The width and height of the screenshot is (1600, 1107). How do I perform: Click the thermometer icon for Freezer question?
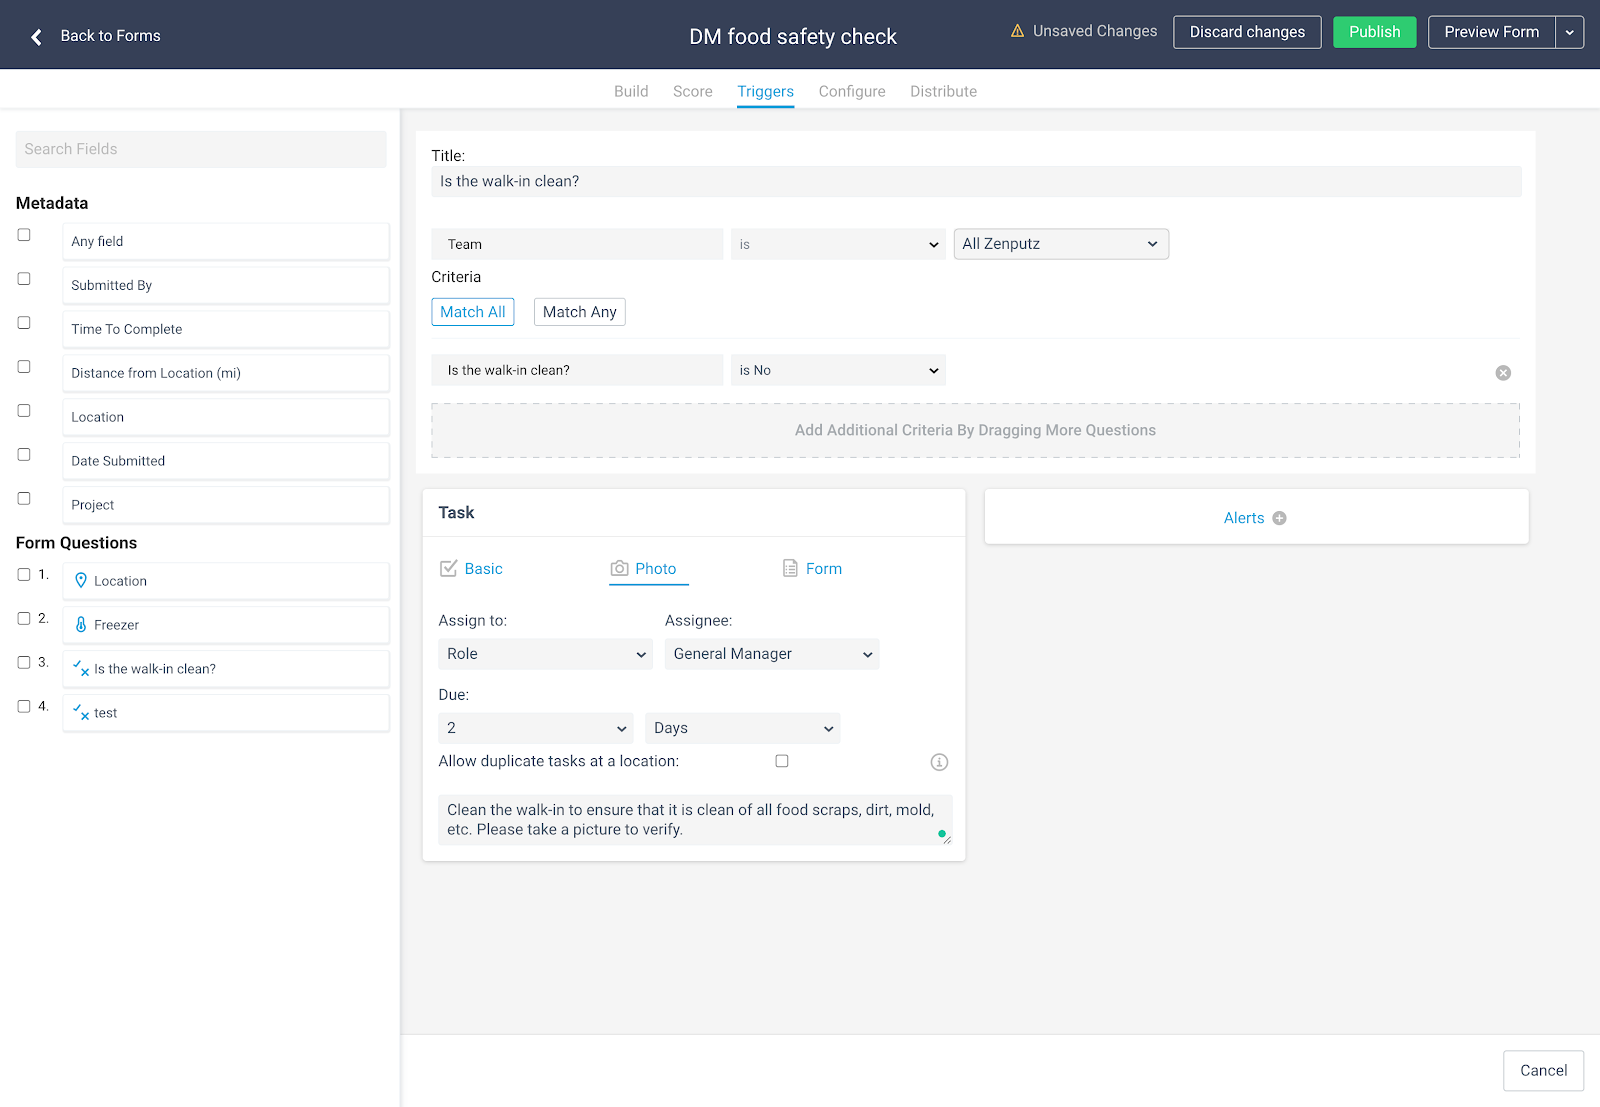[x=81, y=624]
